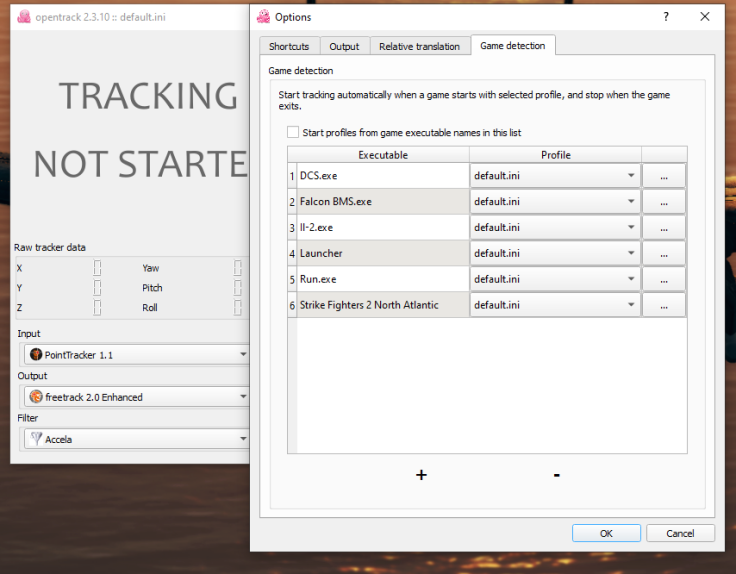Click the Options dialog octopus icon
The width and height of the screenshot is (736, 574).
coord(263,17)
